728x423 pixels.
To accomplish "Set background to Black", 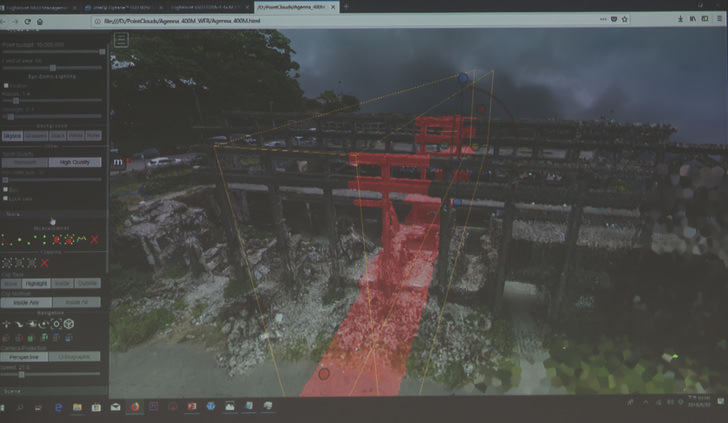I will tap(58, 136).
